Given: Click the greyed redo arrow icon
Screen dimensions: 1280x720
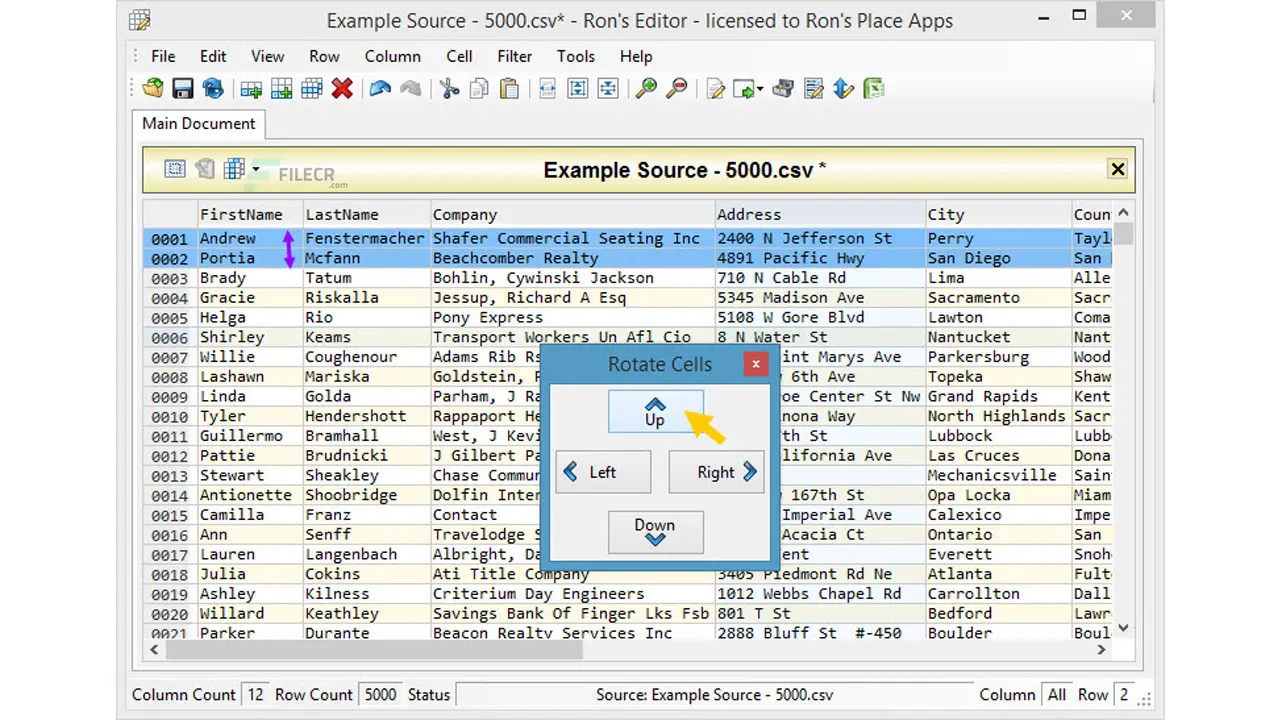Looking at the screenshot, I should coord(410,89).
